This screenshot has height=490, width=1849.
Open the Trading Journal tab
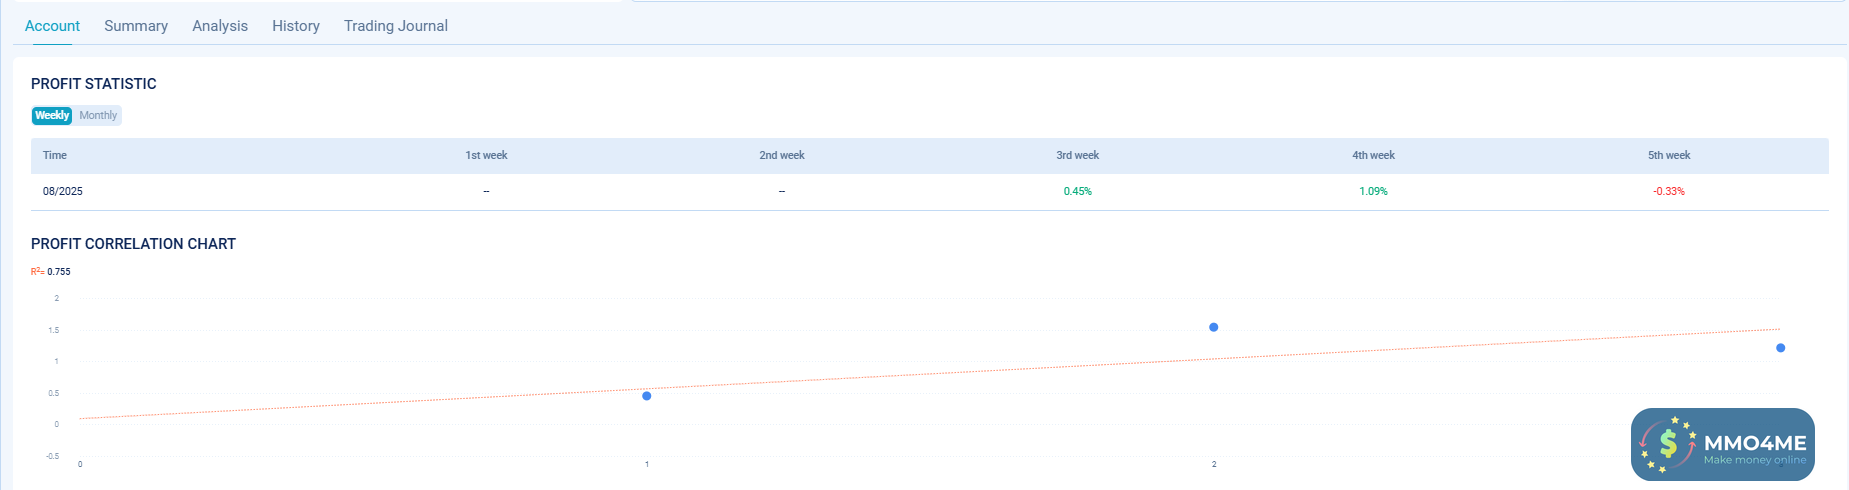(x=396, y=26)
